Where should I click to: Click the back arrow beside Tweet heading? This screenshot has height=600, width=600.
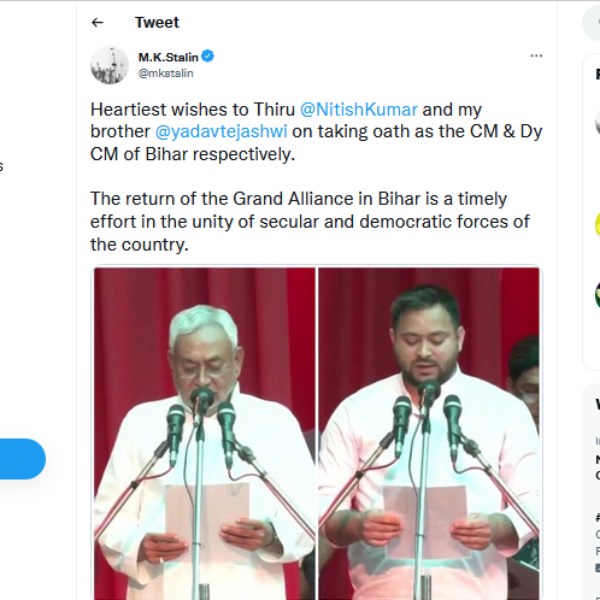(97, 22)
